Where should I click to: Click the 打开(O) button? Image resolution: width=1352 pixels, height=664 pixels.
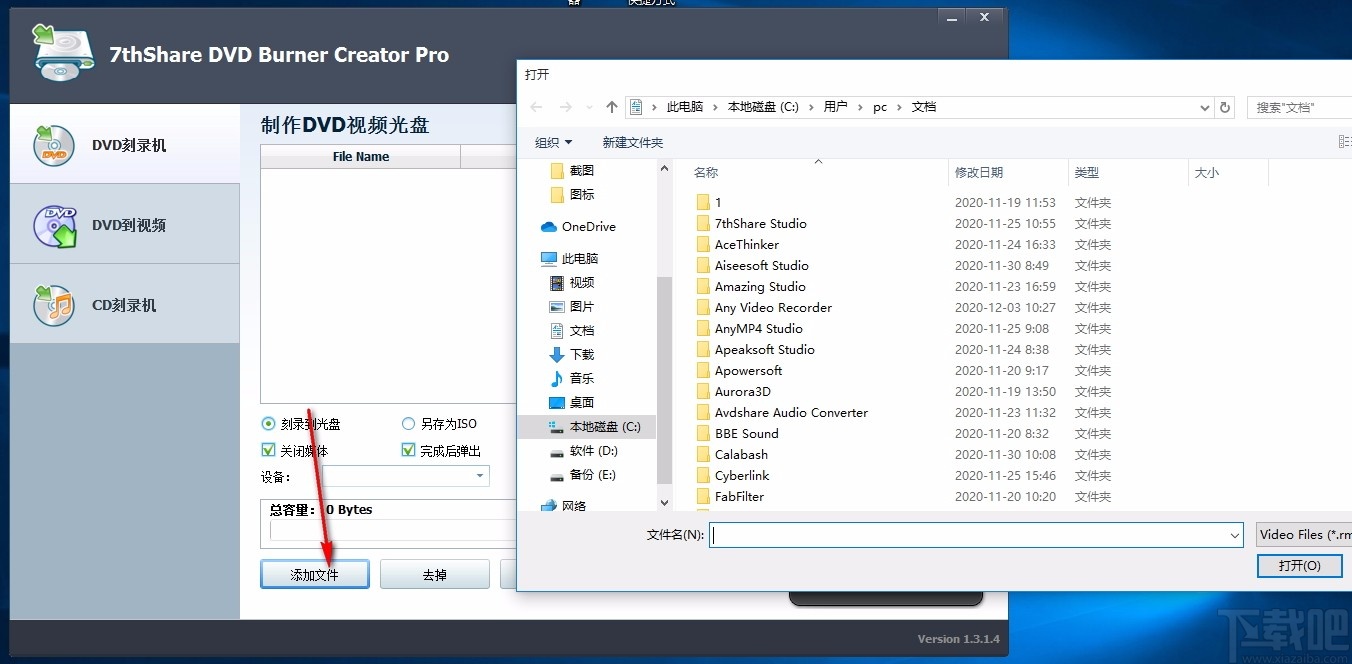click(x=1299, y=565)
